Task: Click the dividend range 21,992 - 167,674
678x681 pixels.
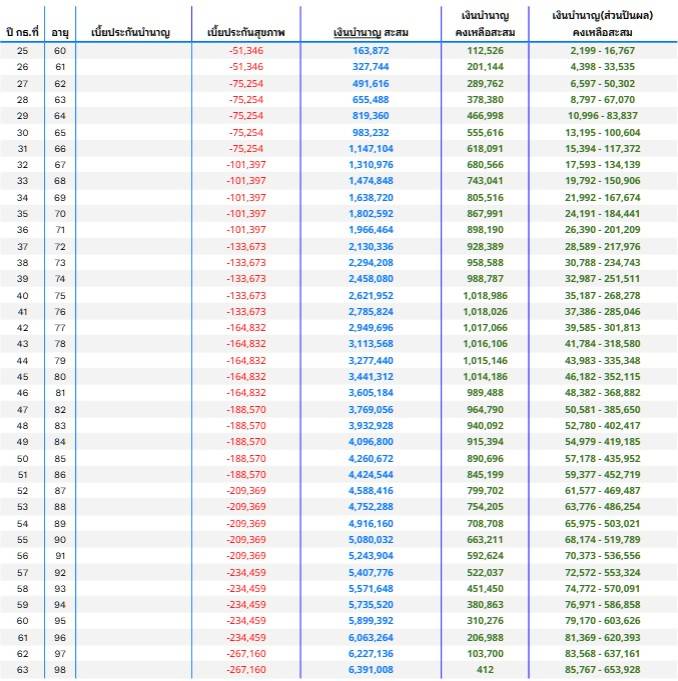Action: point(602,198)
